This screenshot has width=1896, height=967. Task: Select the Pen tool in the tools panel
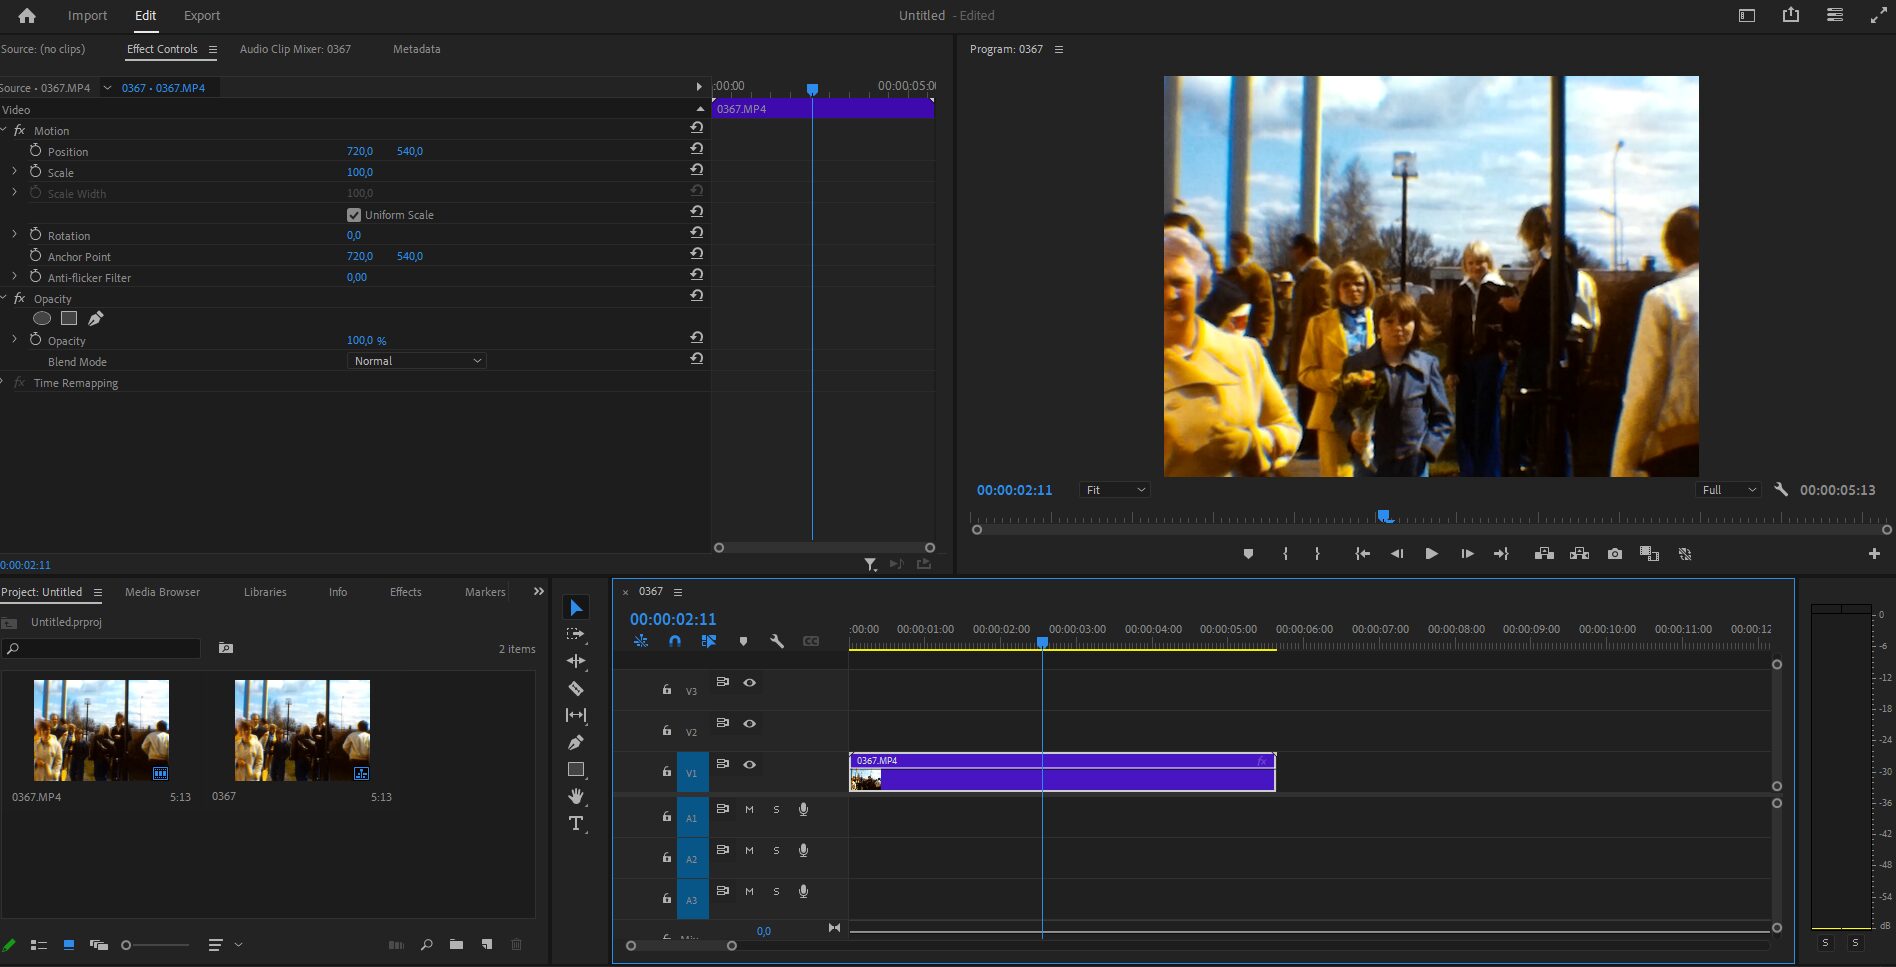click(576, 742)
